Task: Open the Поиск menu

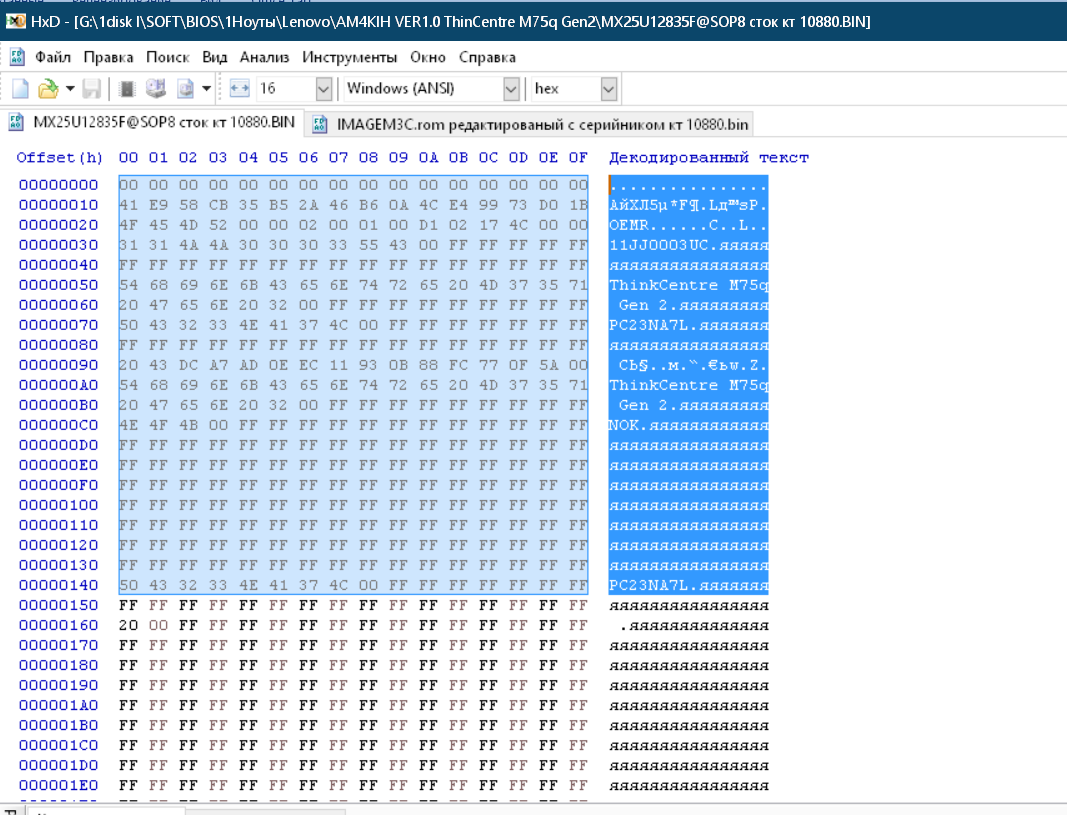Action: (167, 57)
